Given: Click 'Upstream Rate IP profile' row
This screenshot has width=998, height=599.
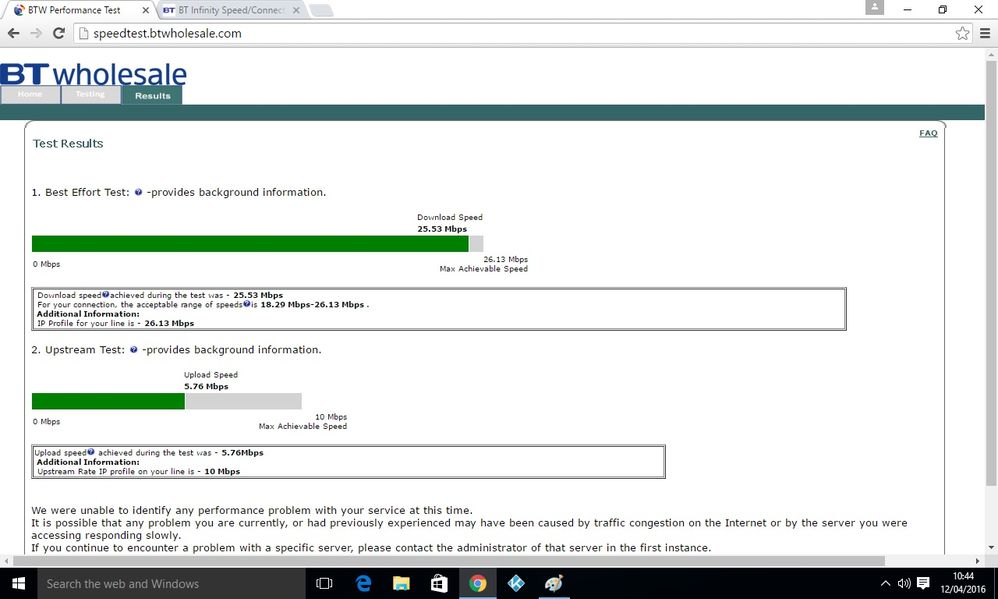Looking at the screenshot, I should click(138, 472).
